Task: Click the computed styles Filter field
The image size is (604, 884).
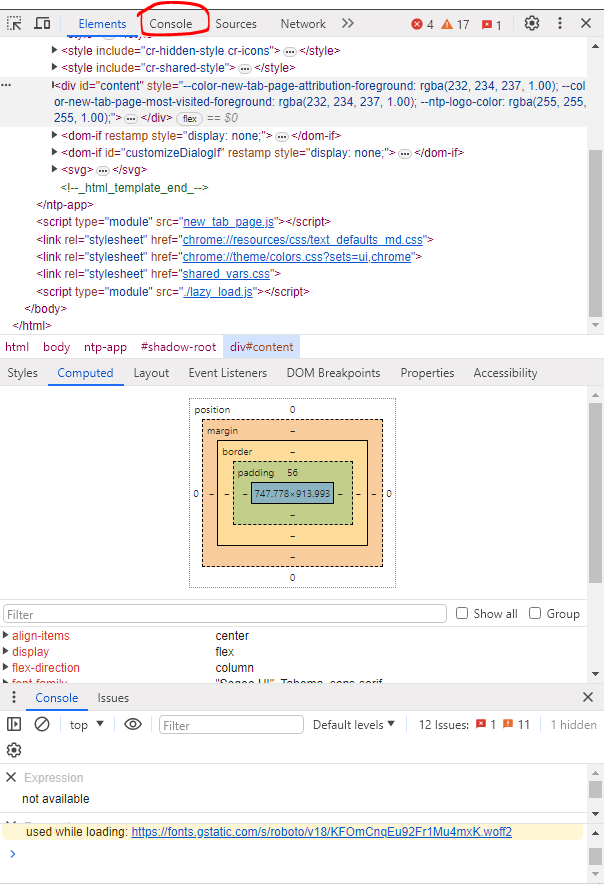Action: (225, 614)
